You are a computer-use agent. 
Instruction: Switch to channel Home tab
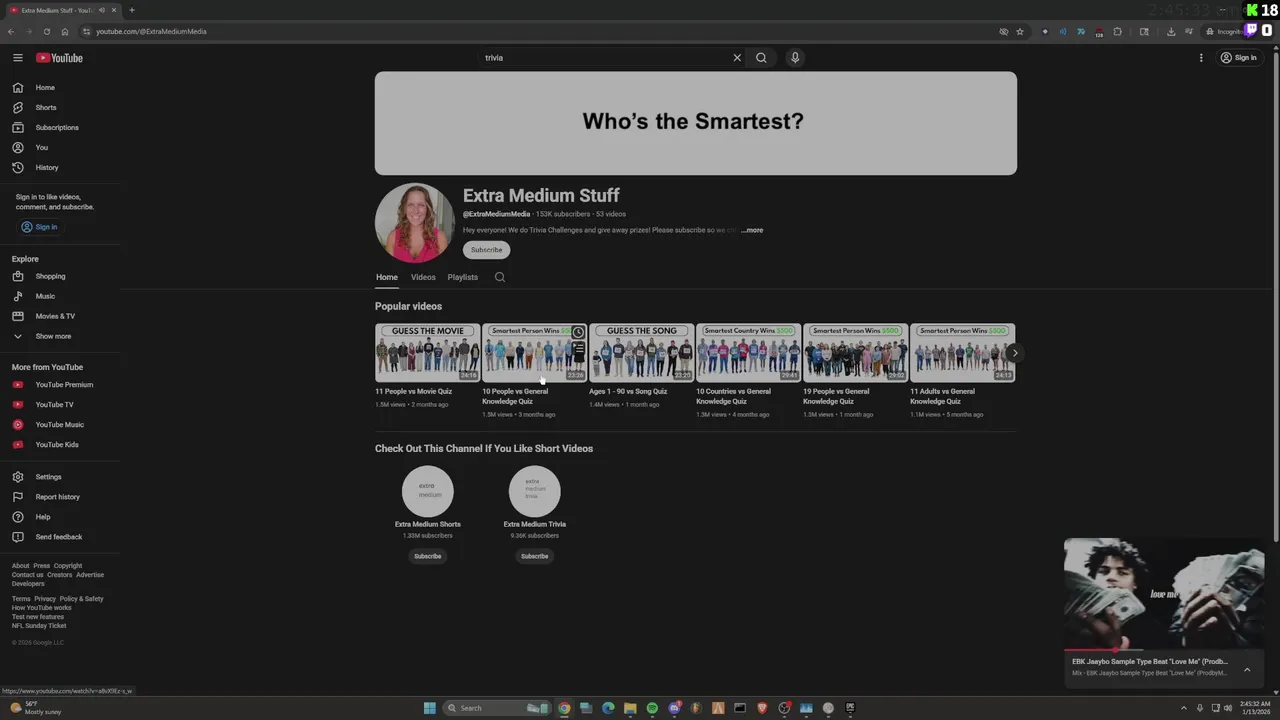[x=386, y=277]
